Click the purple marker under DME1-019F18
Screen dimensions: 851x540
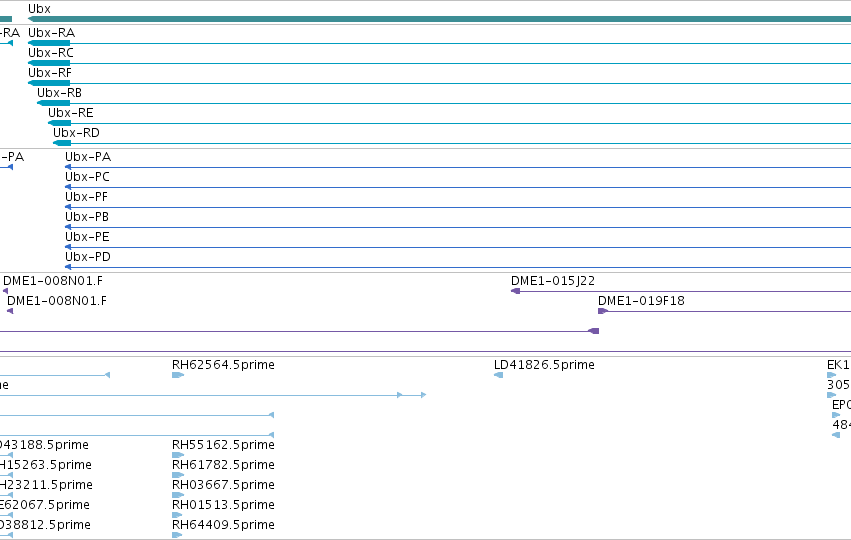tap(602, 312)
